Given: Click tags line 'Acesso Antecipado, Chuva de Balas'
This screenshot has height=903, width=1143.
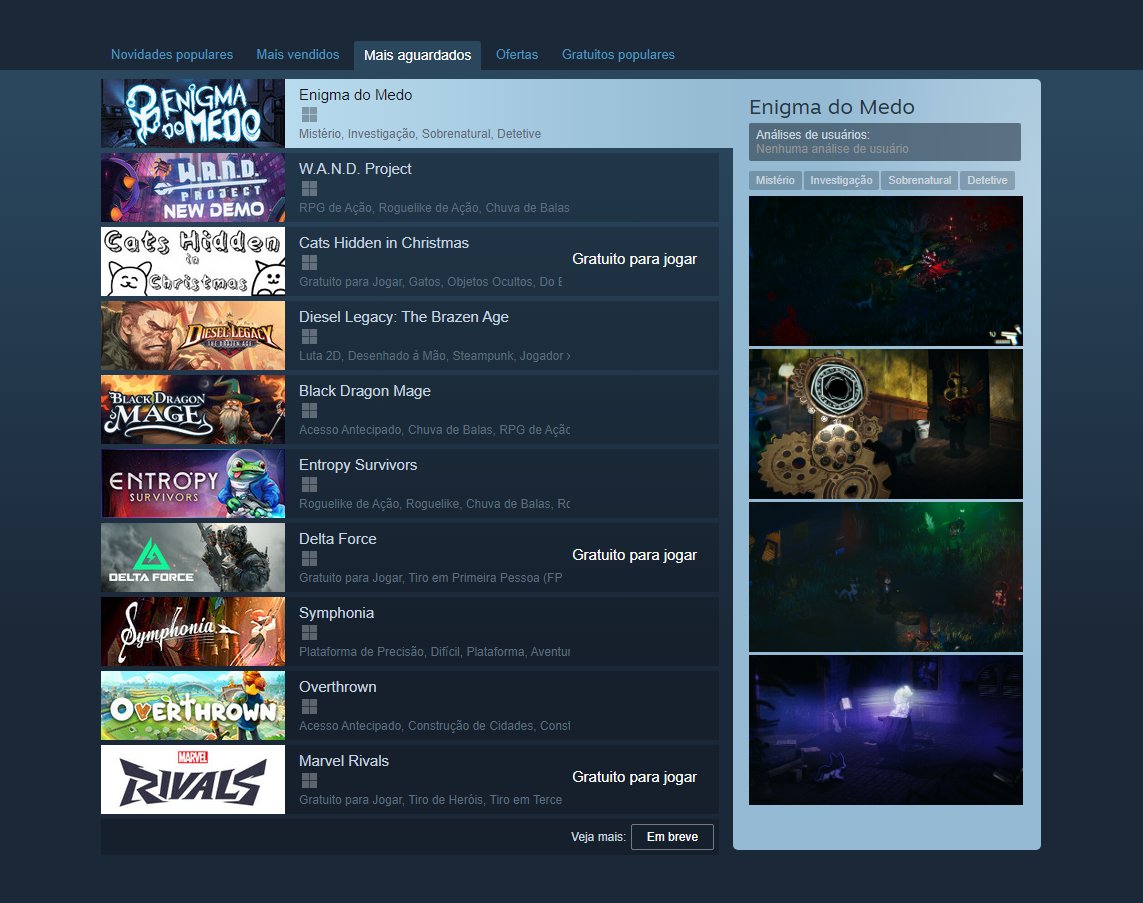Looking at the screenshot, I should (434, 430).
